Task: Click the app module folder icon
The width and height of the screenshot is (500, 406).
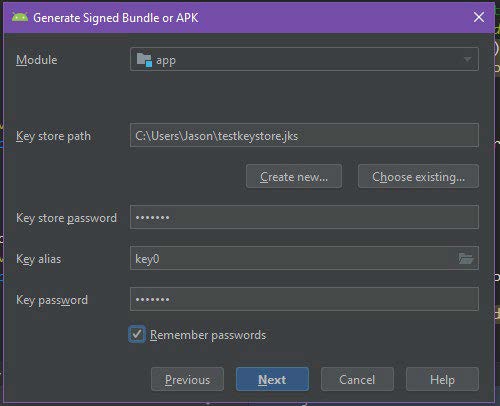Action: (x=144, y=60)
